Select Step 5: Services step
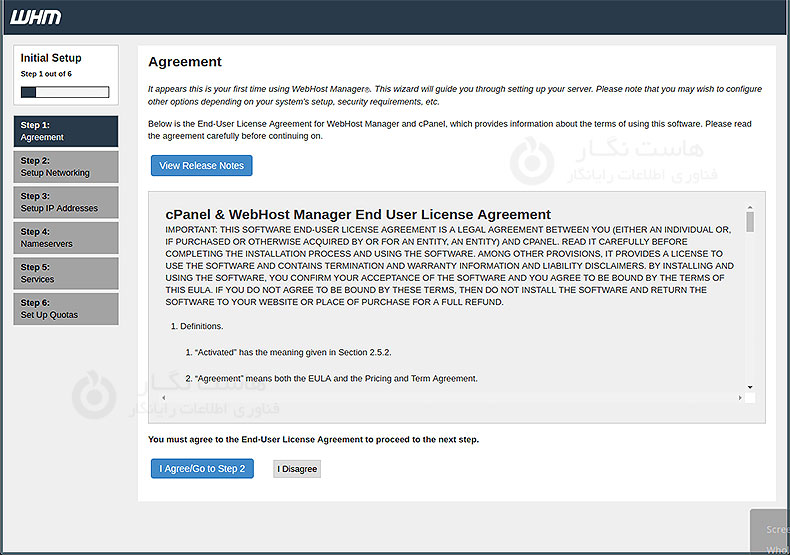This screenshot has height=555, width=790. (x=66, y=274)
